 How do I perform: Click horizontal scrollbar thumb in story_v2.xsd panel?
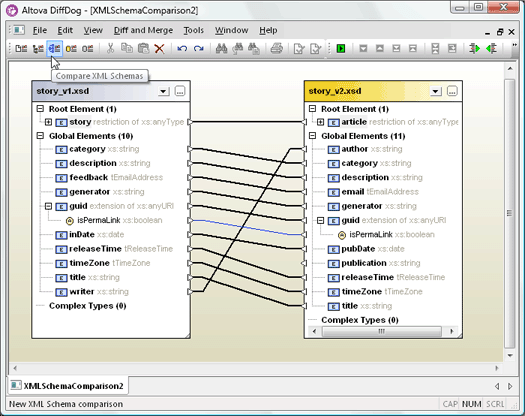point(381,331)
